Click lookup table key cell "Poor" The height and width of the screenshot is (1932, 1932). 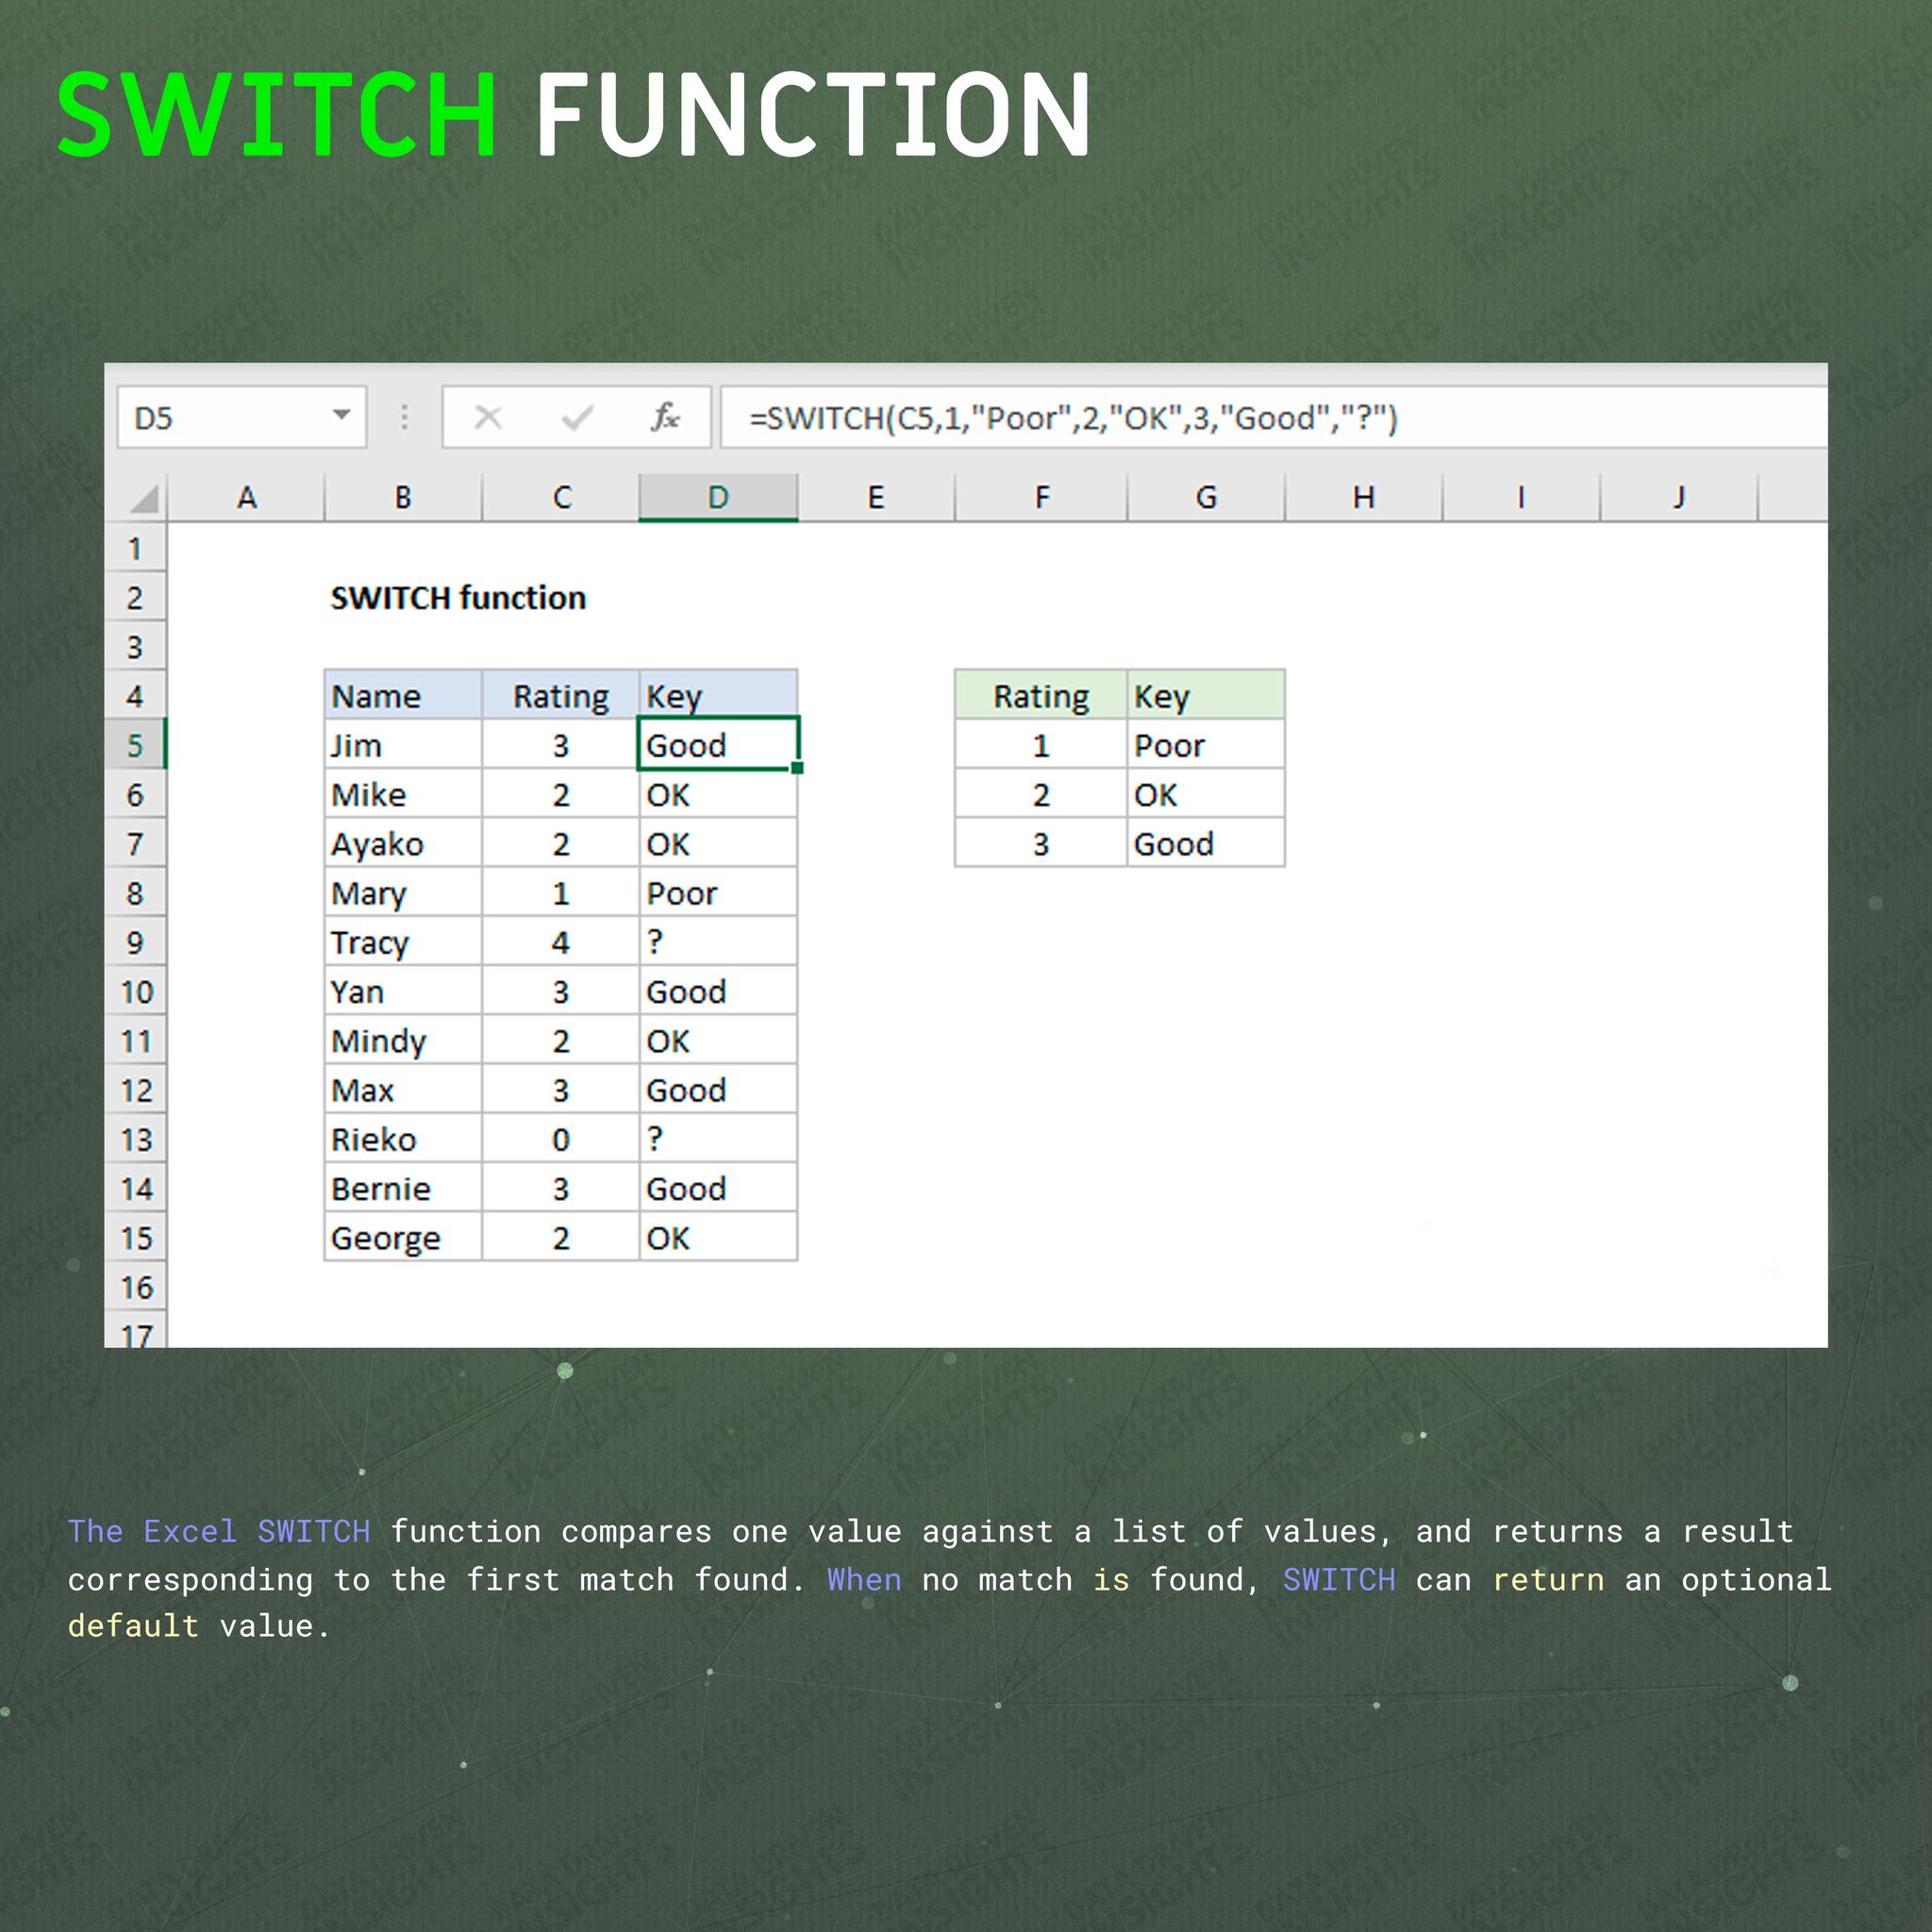click(1206, 745)
